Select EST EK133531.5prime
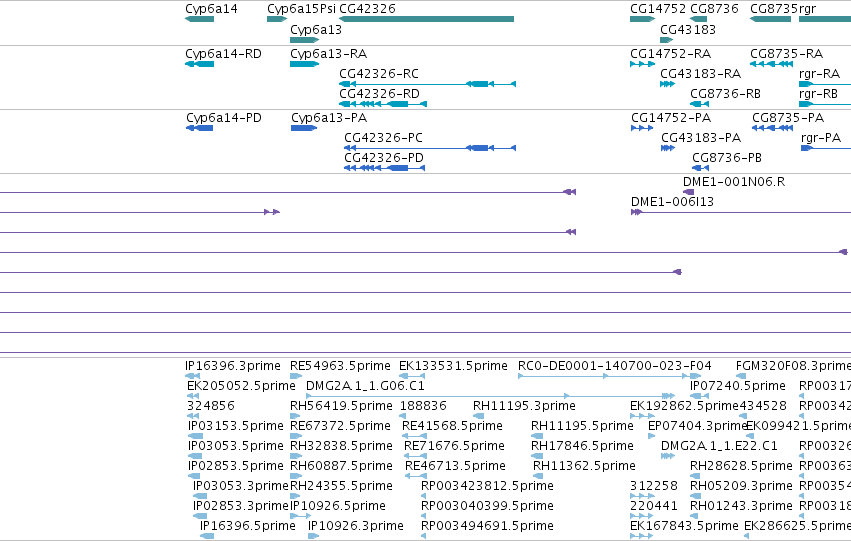This screenshot has width=851, height=541. pos(453,366)
